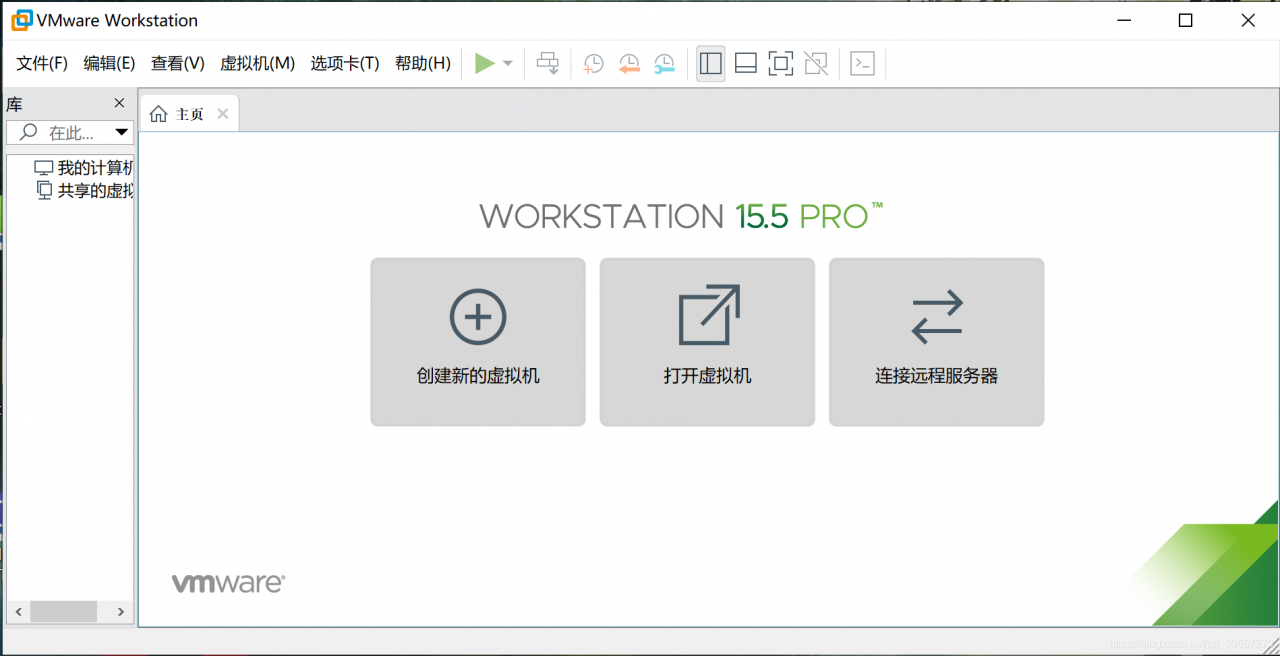1280x656 pixels.
Task: Toggle the show library sidebar icon
Action: (711, 64)
